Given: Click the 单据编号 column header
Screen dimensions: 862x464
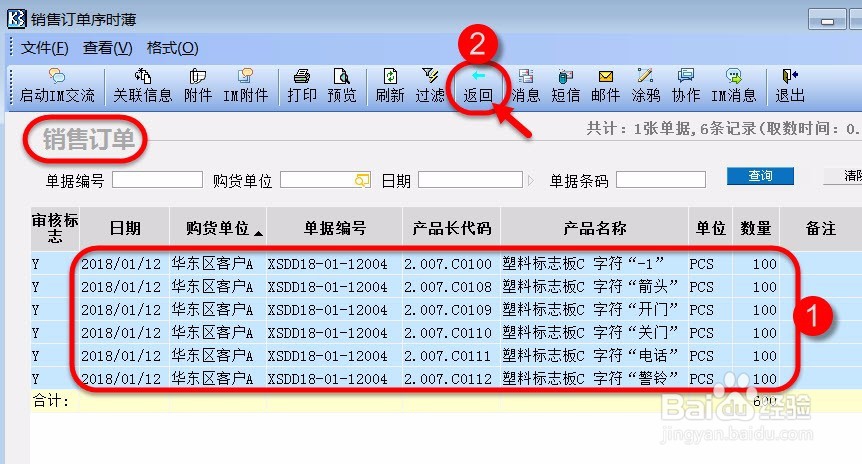Looking at the screenshot, I should point(335,228).
